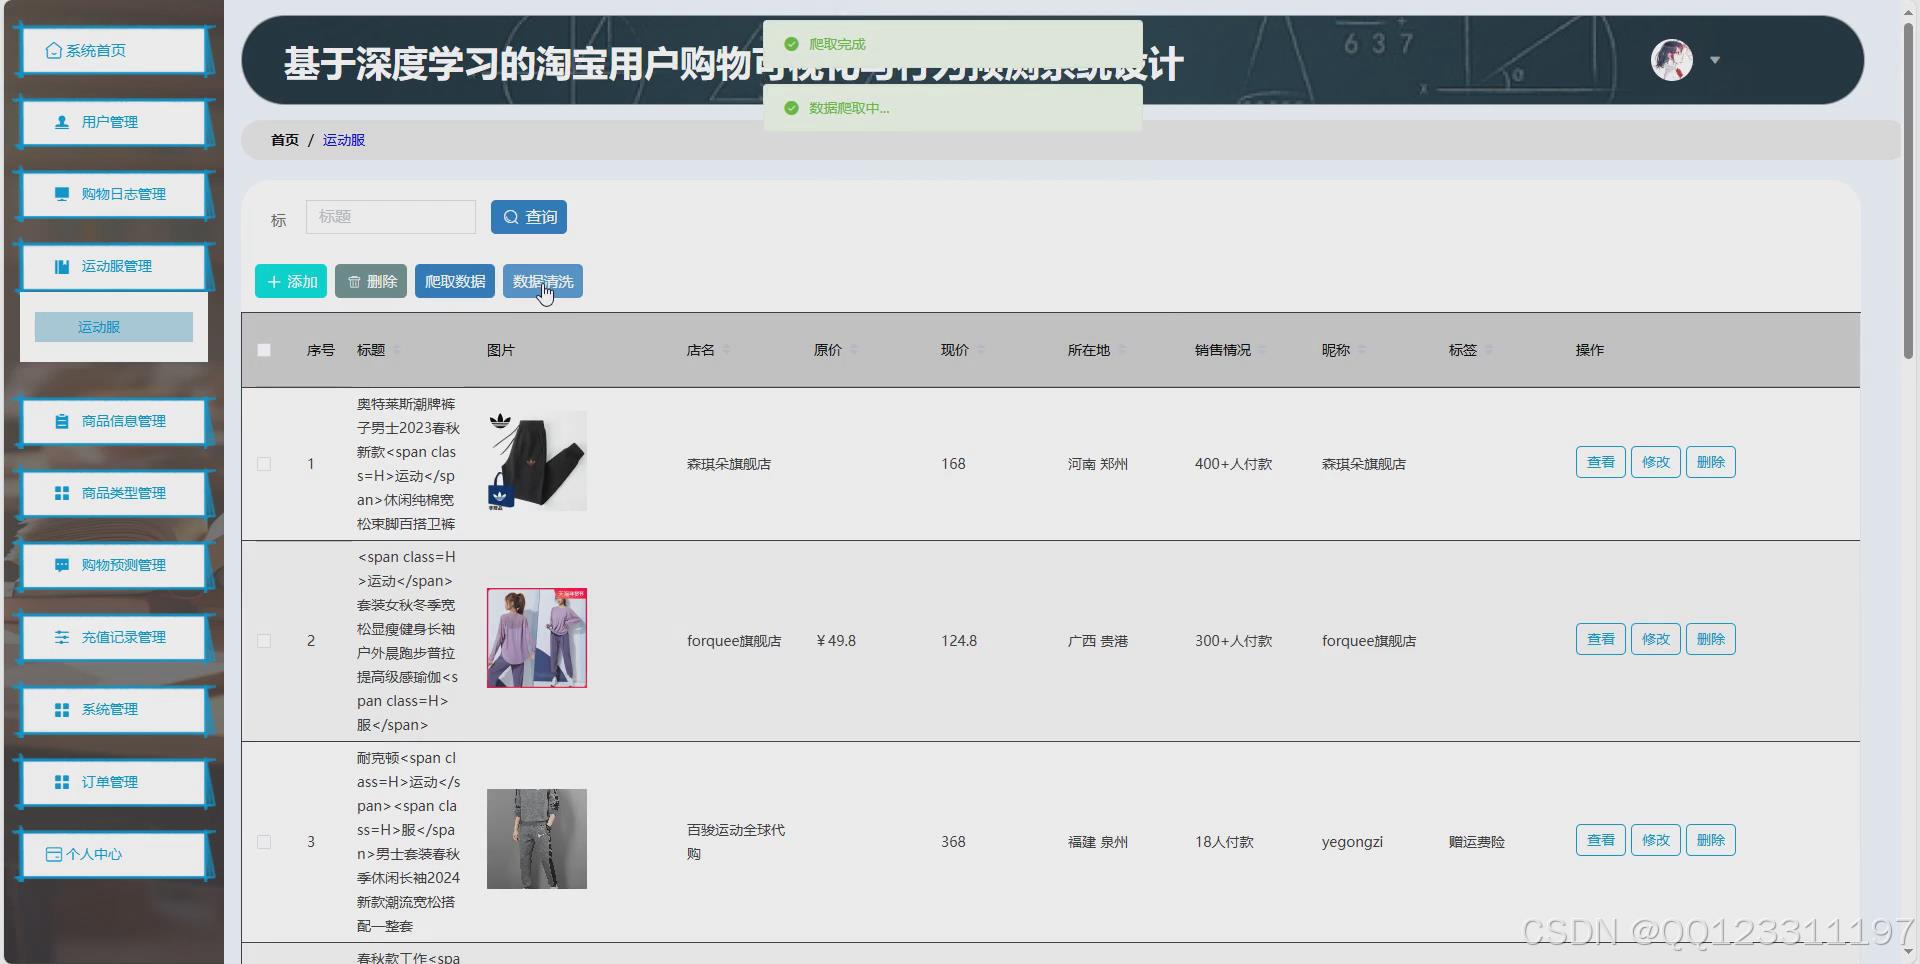The height and width of the screenshot is (964, 1920).
Task: Click the 添加 button
Action: [291, 281]
